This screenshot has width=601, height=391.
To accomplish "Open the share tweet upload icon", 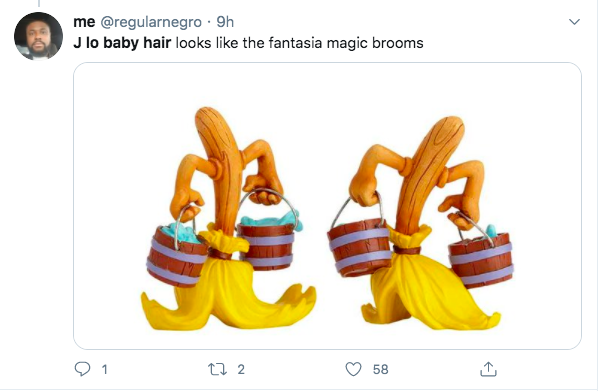I will [488, 369].
